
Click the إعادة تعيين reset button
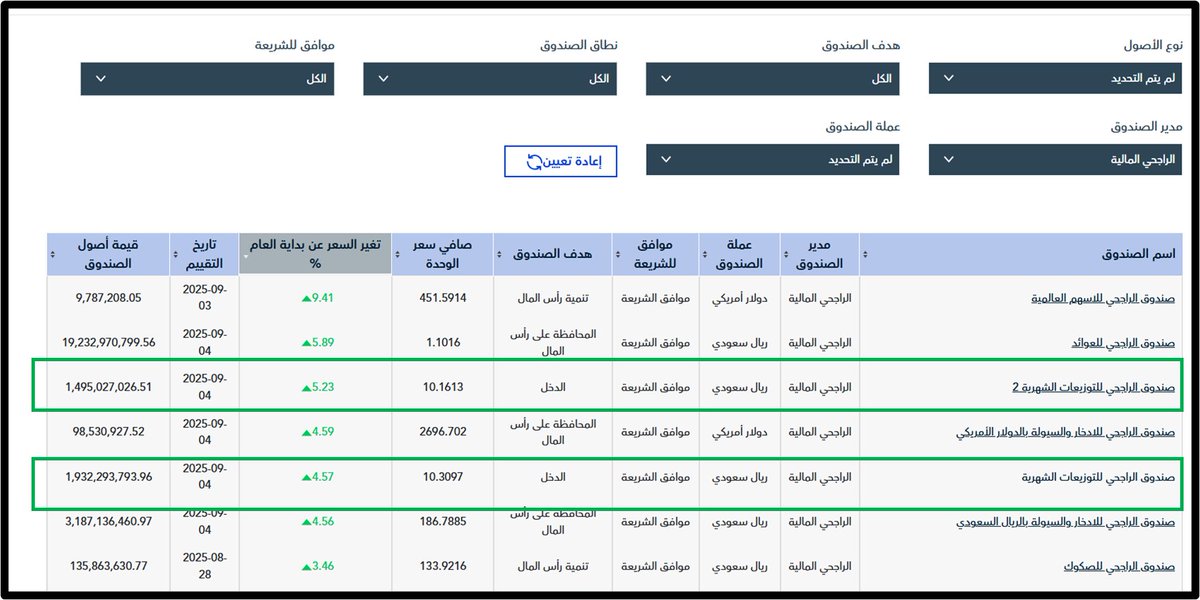click(561, 160)
